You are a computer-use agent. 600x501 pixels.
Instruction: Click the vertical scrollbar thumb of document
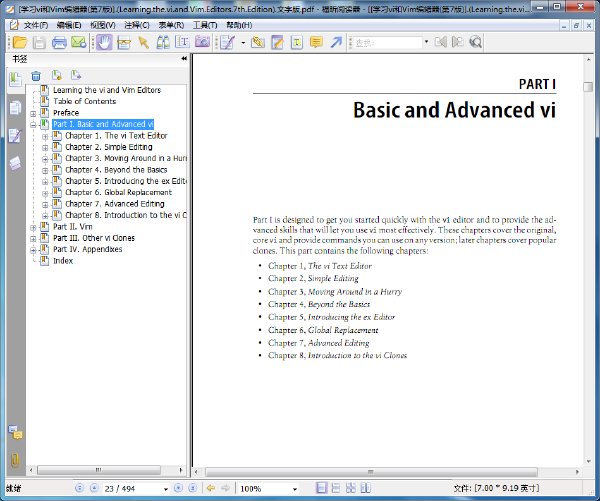(x=588, y=86)
